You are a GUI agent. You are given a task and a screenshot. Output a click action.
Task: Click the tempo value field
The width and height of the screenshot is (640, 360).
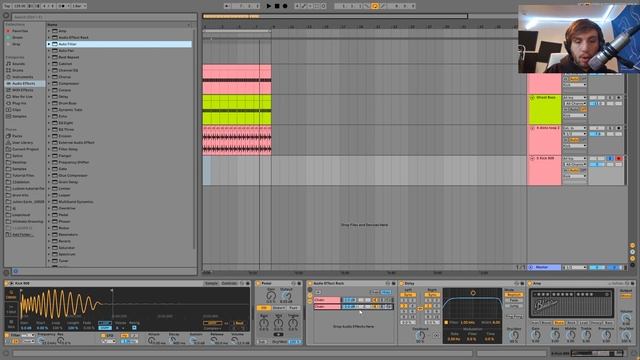click(19, 6)
